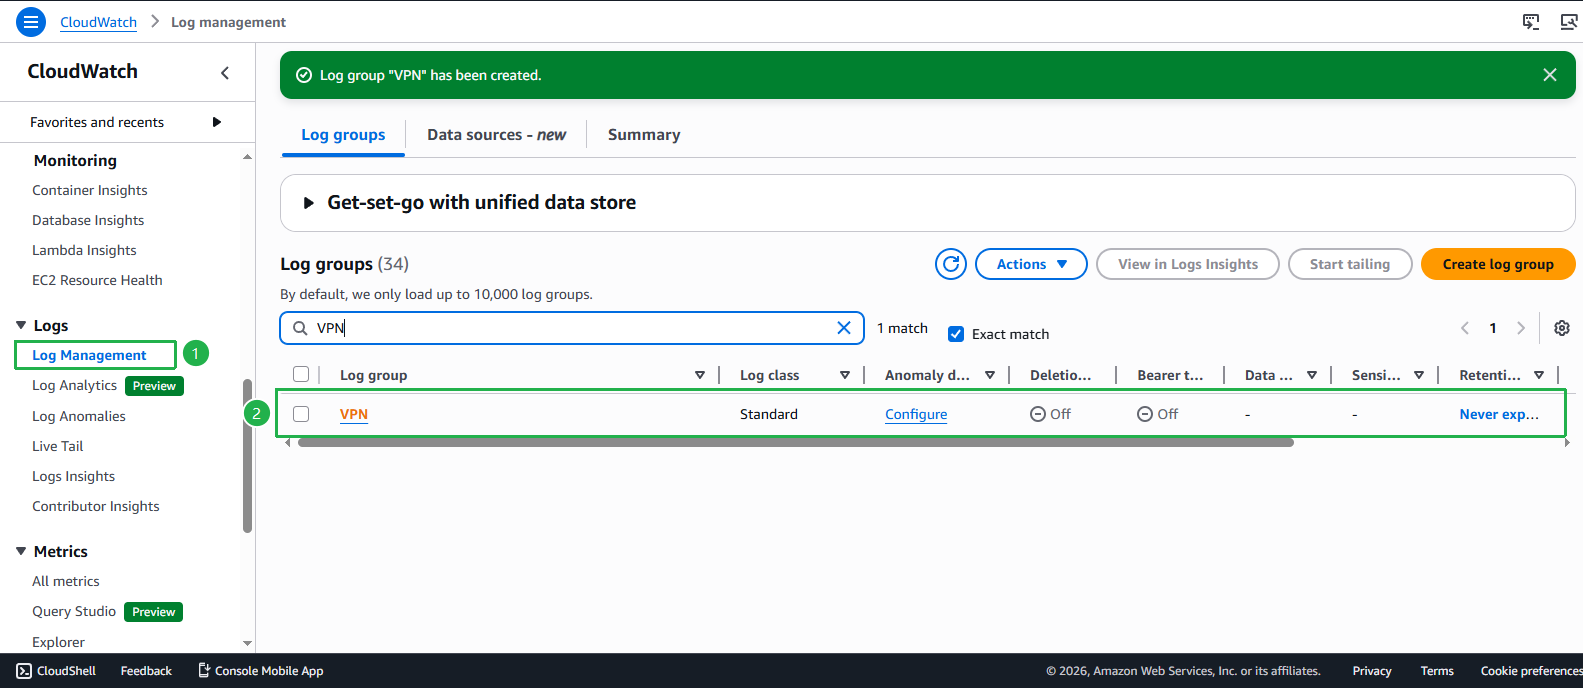Click the search magnifier icon in filter

click(300, 328)
